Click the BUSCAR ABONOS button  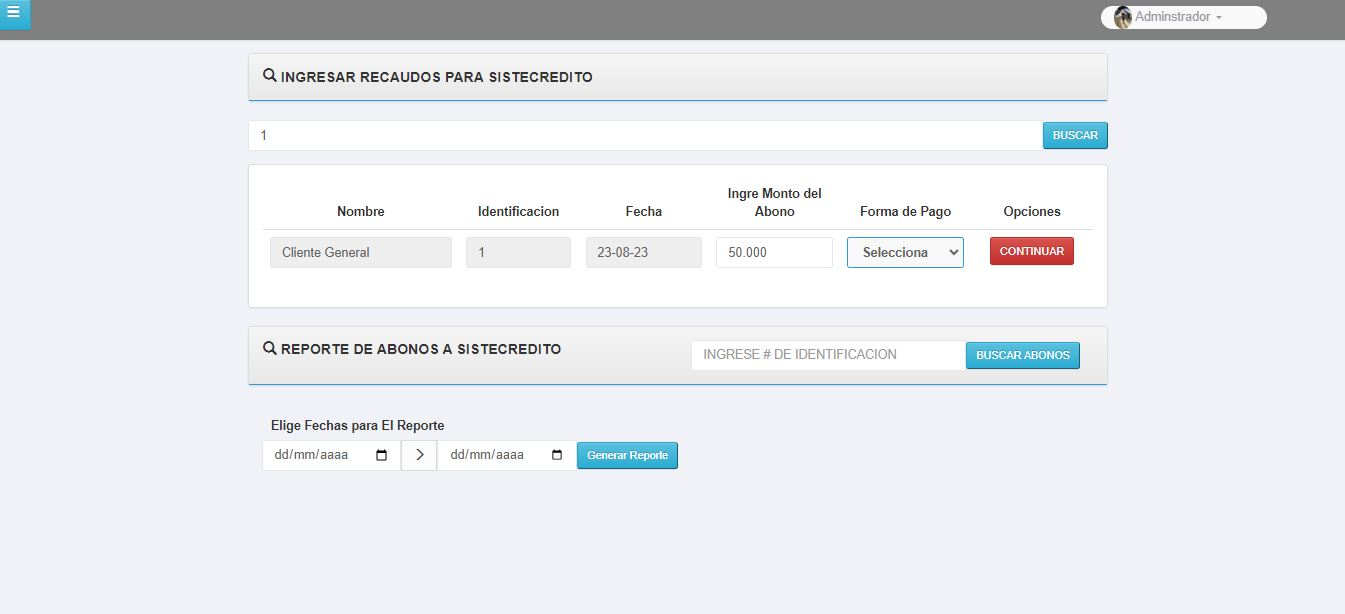click(1022, 355)
